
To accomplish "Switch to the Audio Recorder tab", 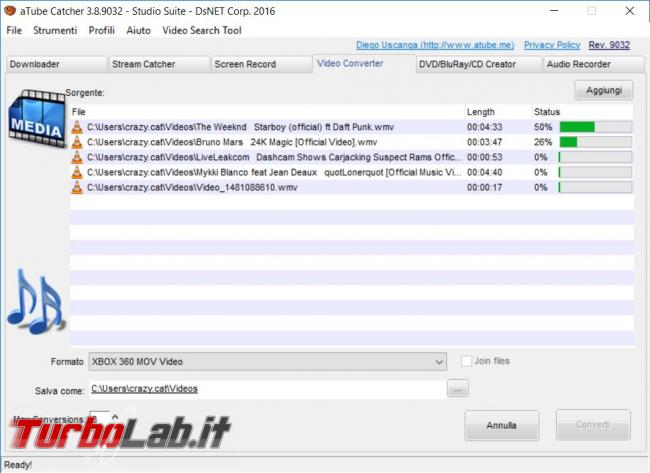I will pos(594,64).
